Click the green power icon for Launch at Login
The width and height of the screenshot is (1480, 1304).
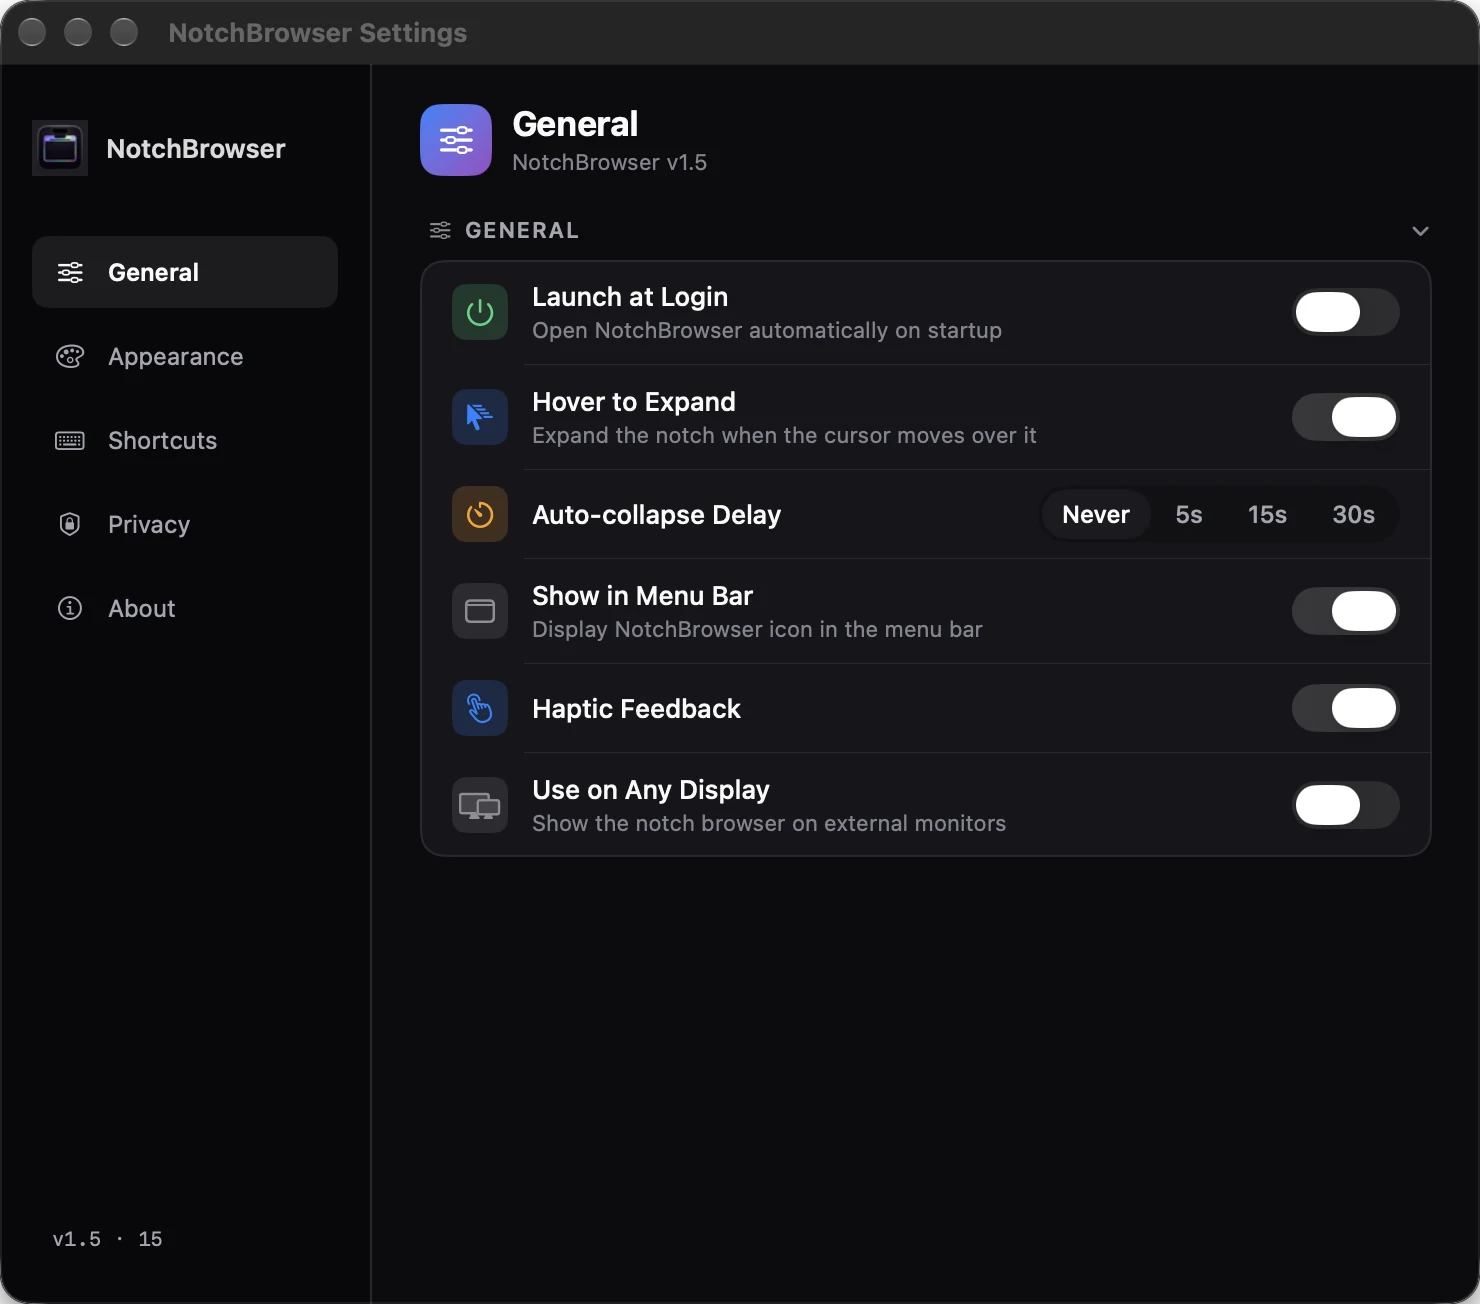click(480, 312)
